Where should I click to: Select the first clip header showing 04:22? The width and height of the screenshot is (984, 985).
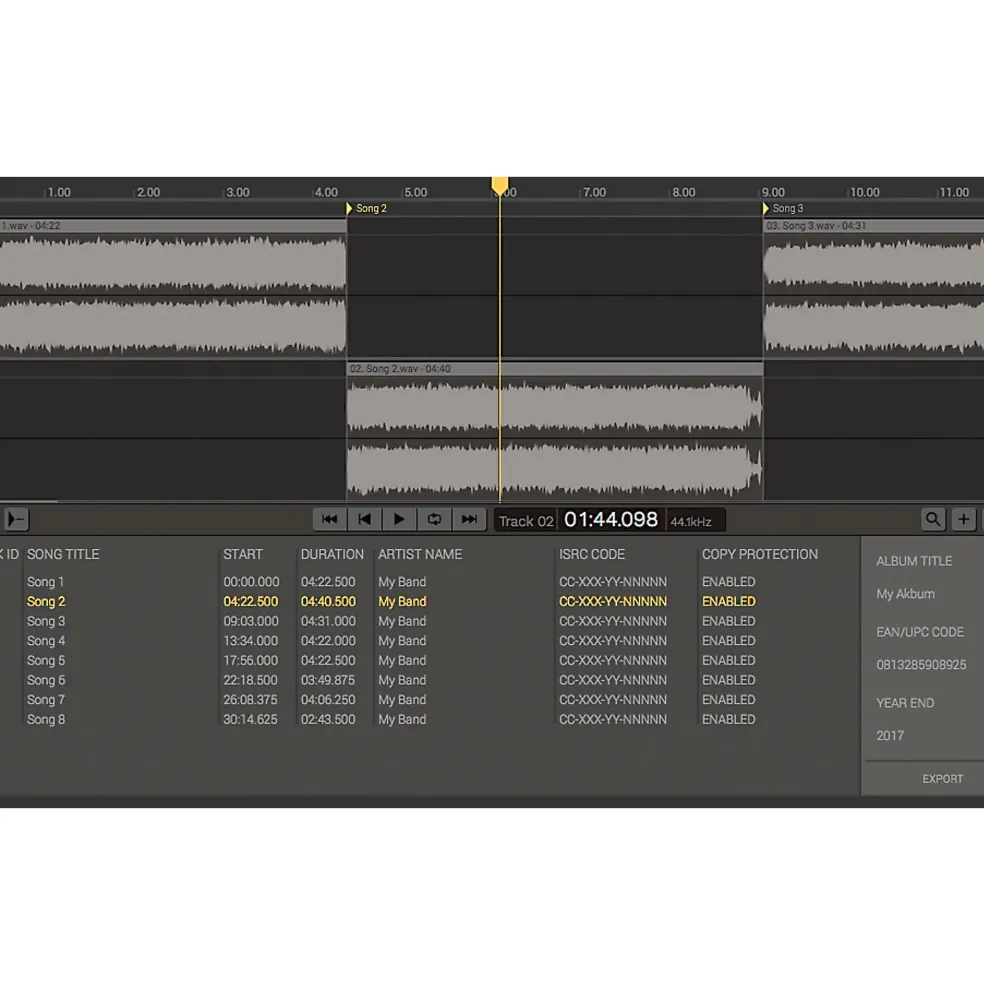(x=173, y=226)
